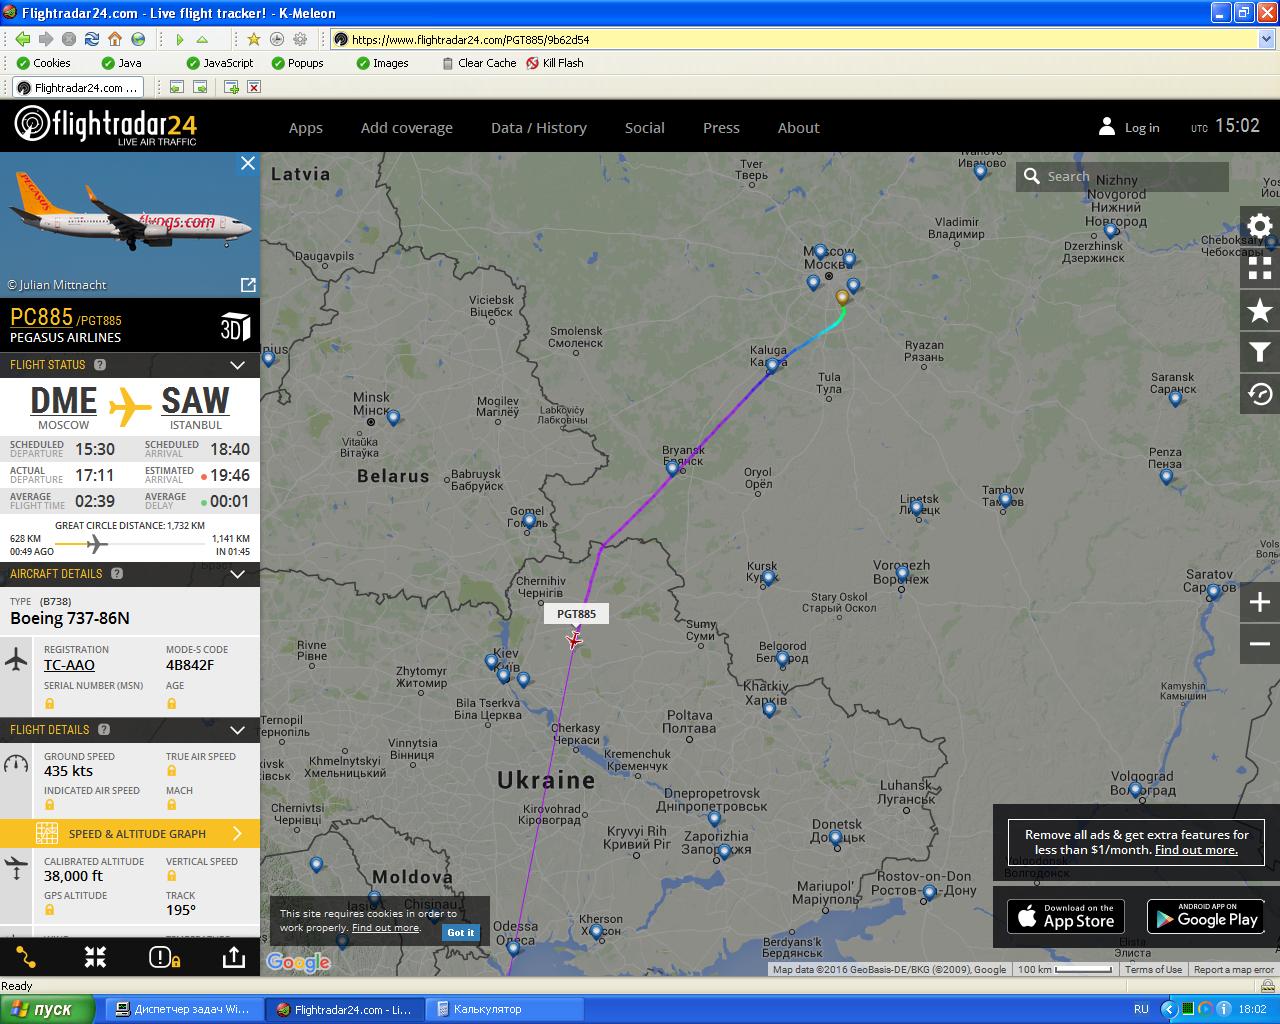
Task: Zoom in the map with plus button
Action: pyautogui.click(x=1260, y=602)
